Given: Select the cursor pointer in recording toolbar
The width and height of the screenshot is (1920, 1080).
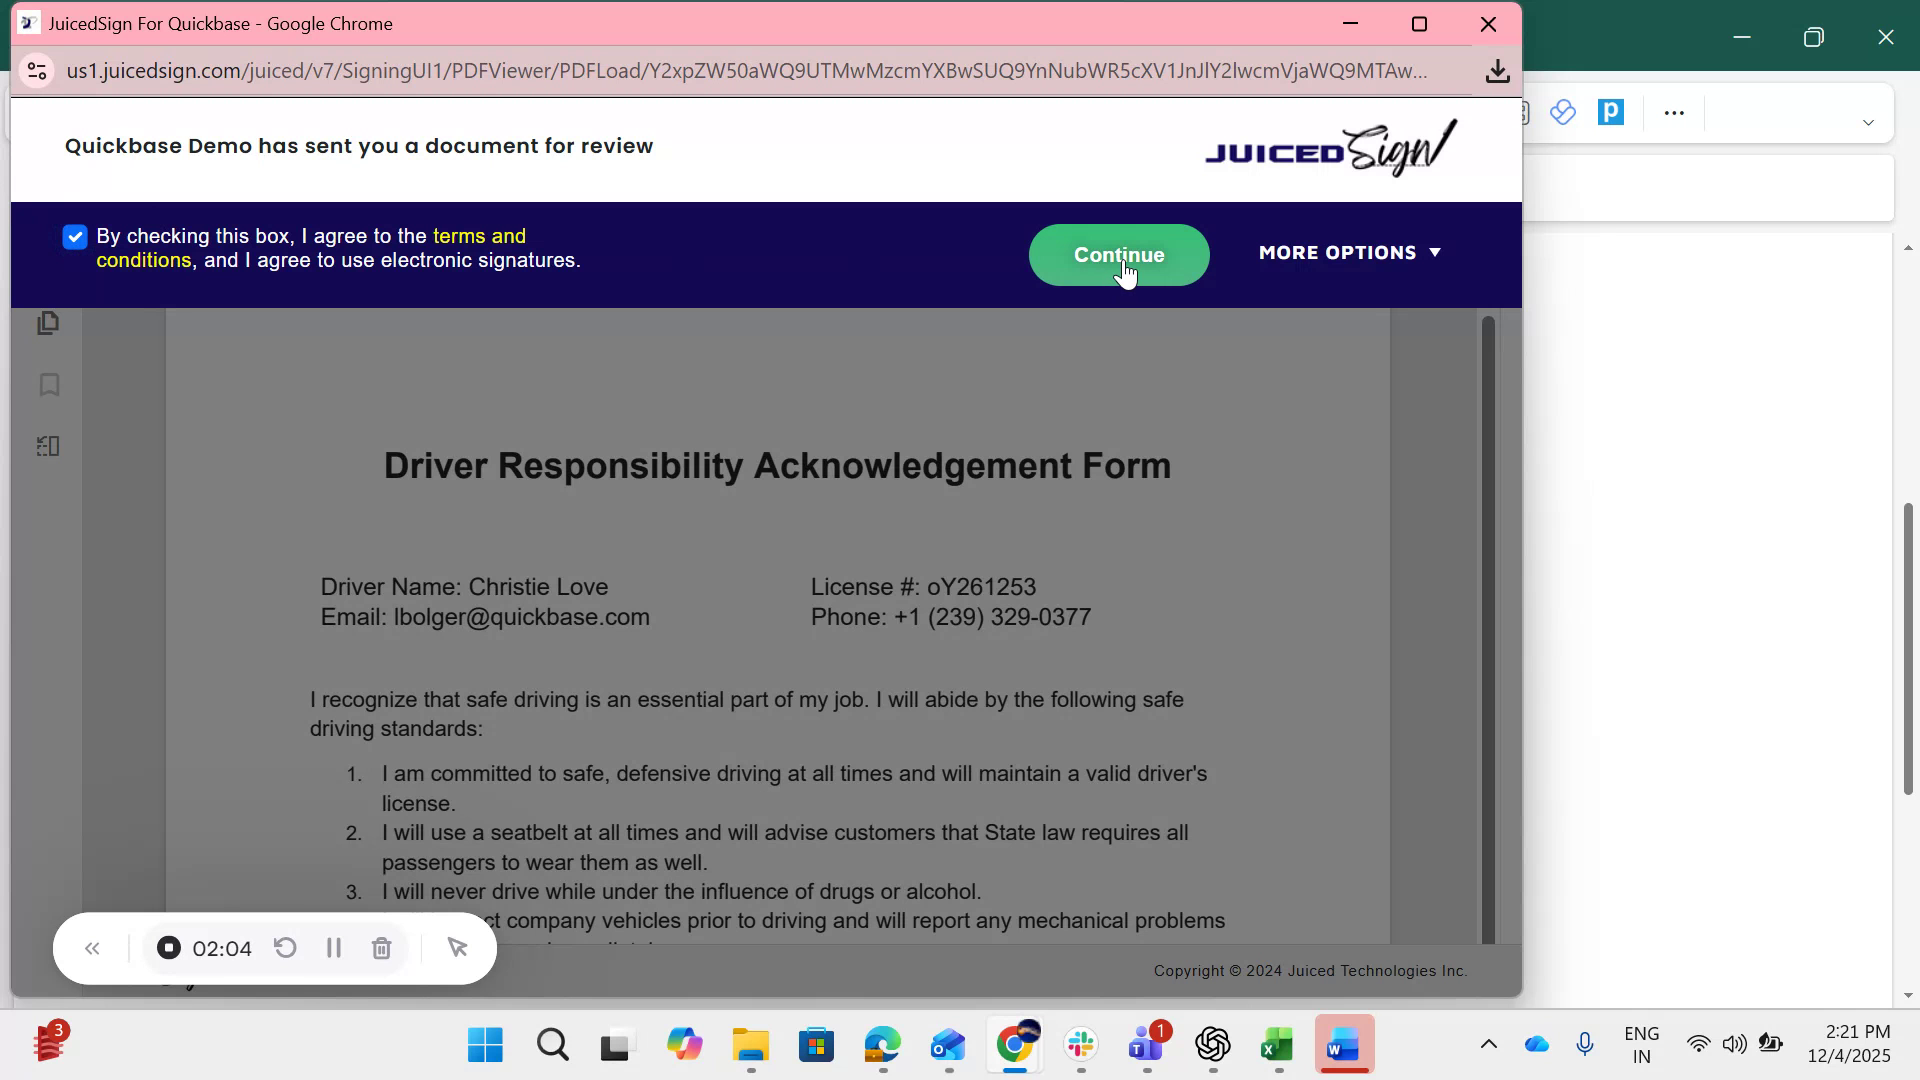Looking at the screenshot, I should 457,948.
